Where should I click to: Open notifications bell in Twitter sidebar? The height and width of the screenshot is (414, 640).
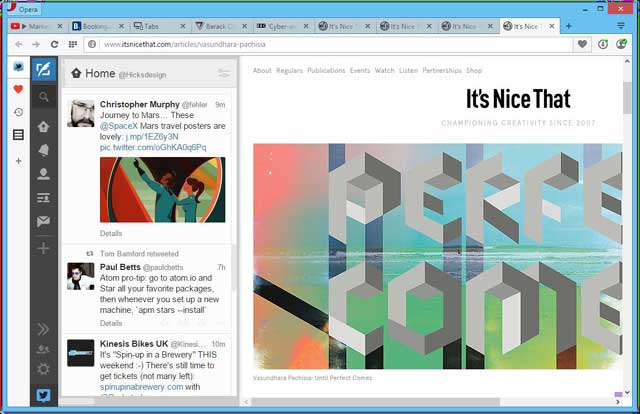point(43,150)
